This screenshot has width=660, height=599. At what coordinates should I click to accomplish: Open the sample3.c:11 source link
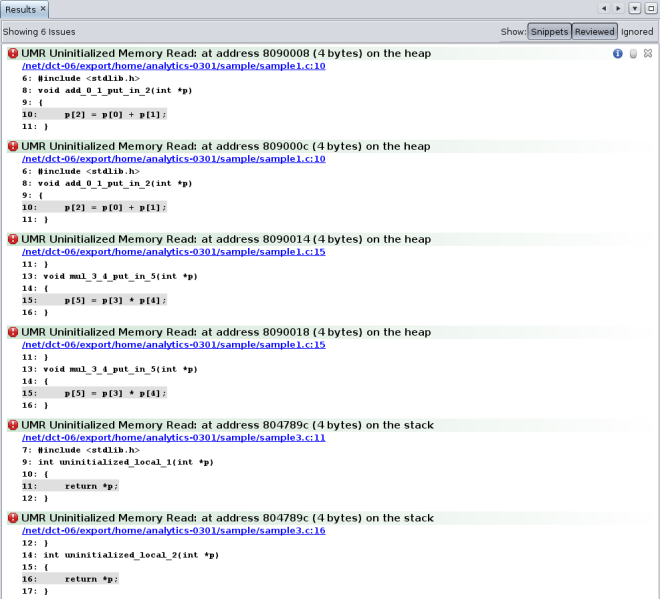tap(174, 438)
